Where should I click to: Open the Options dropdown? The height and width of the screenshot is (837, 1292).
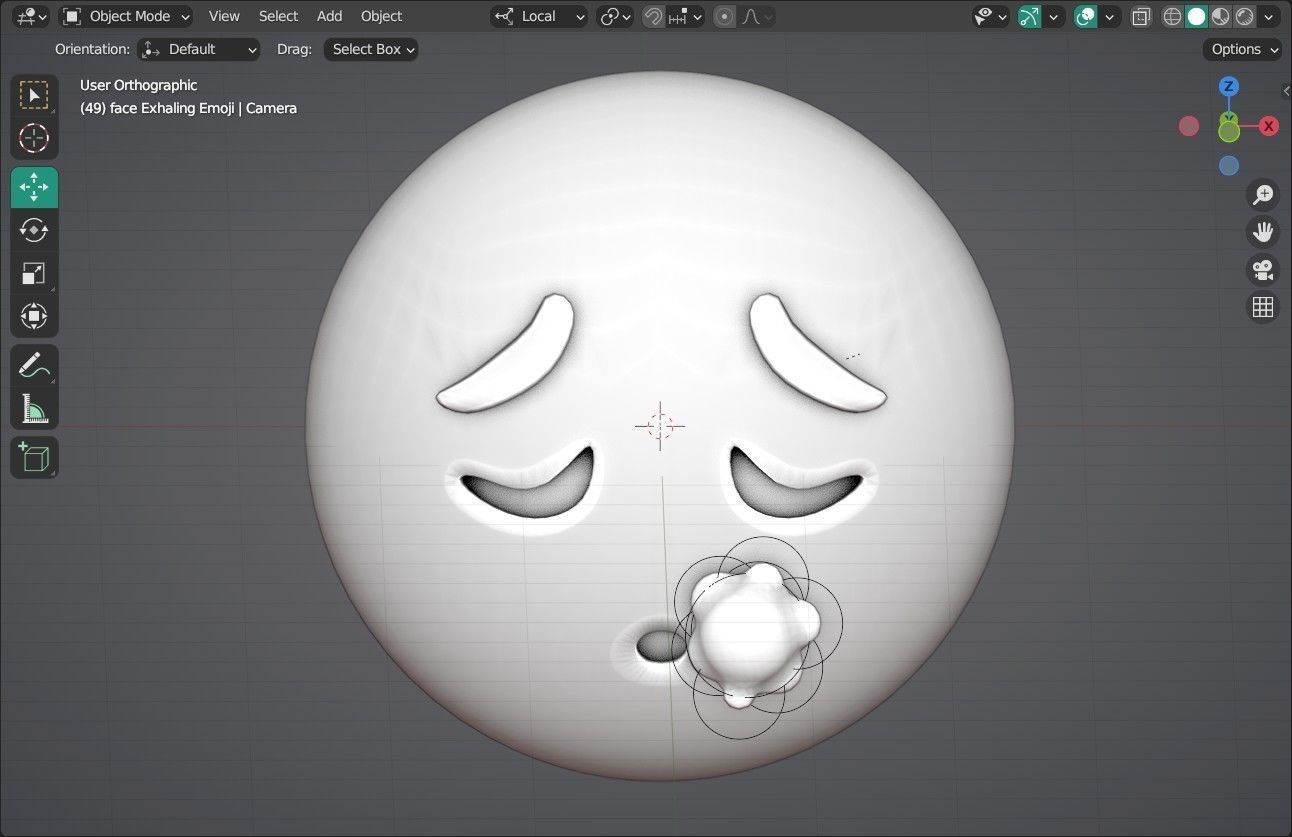coord(1243,49)
